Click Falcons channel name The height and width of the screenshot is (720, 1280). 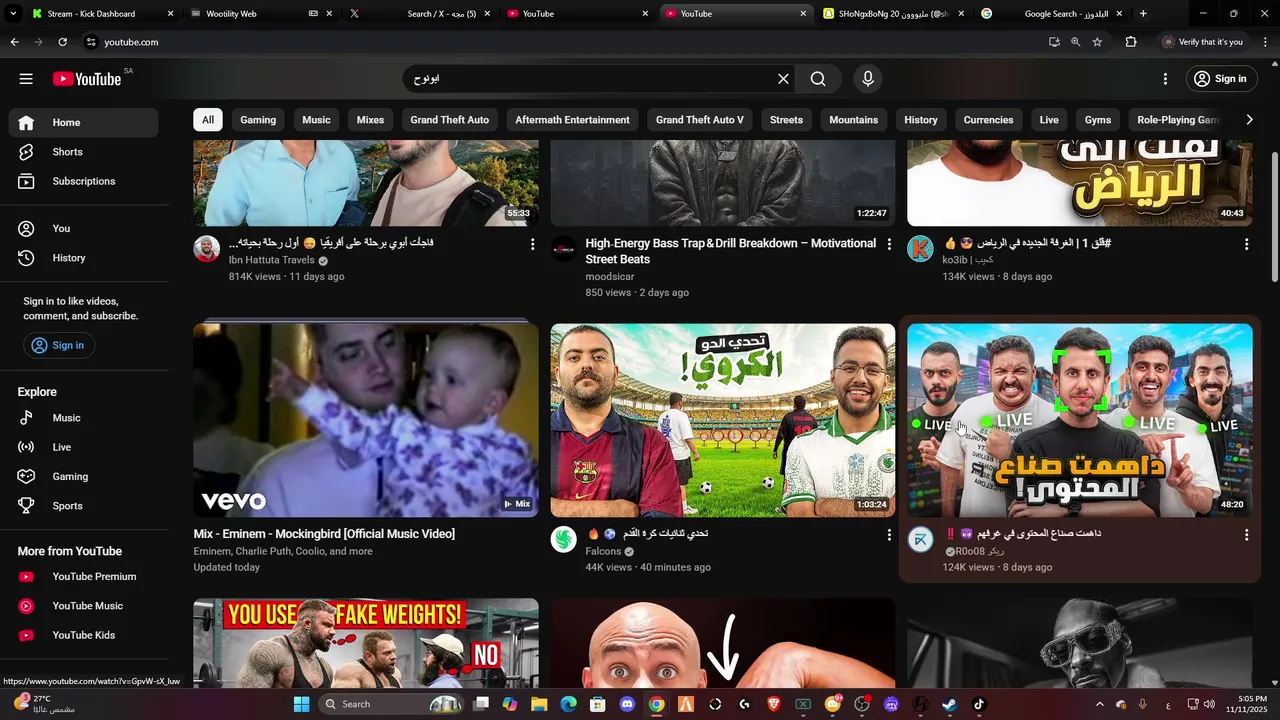pyautogui.click(x=604, y=552)
